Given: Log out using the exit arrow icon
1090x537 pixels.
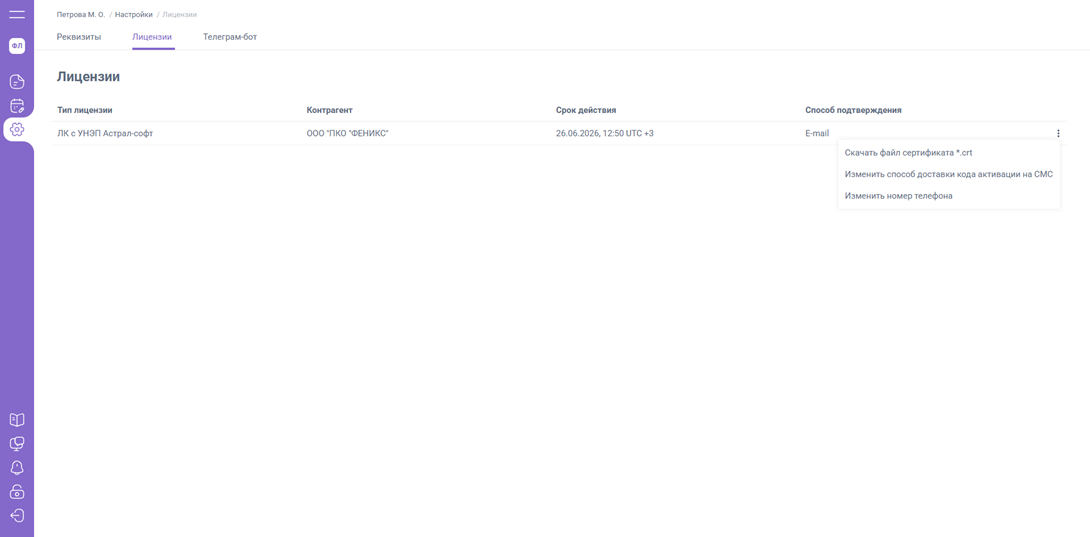Looking at the screenshot, I should click(17, 516).
